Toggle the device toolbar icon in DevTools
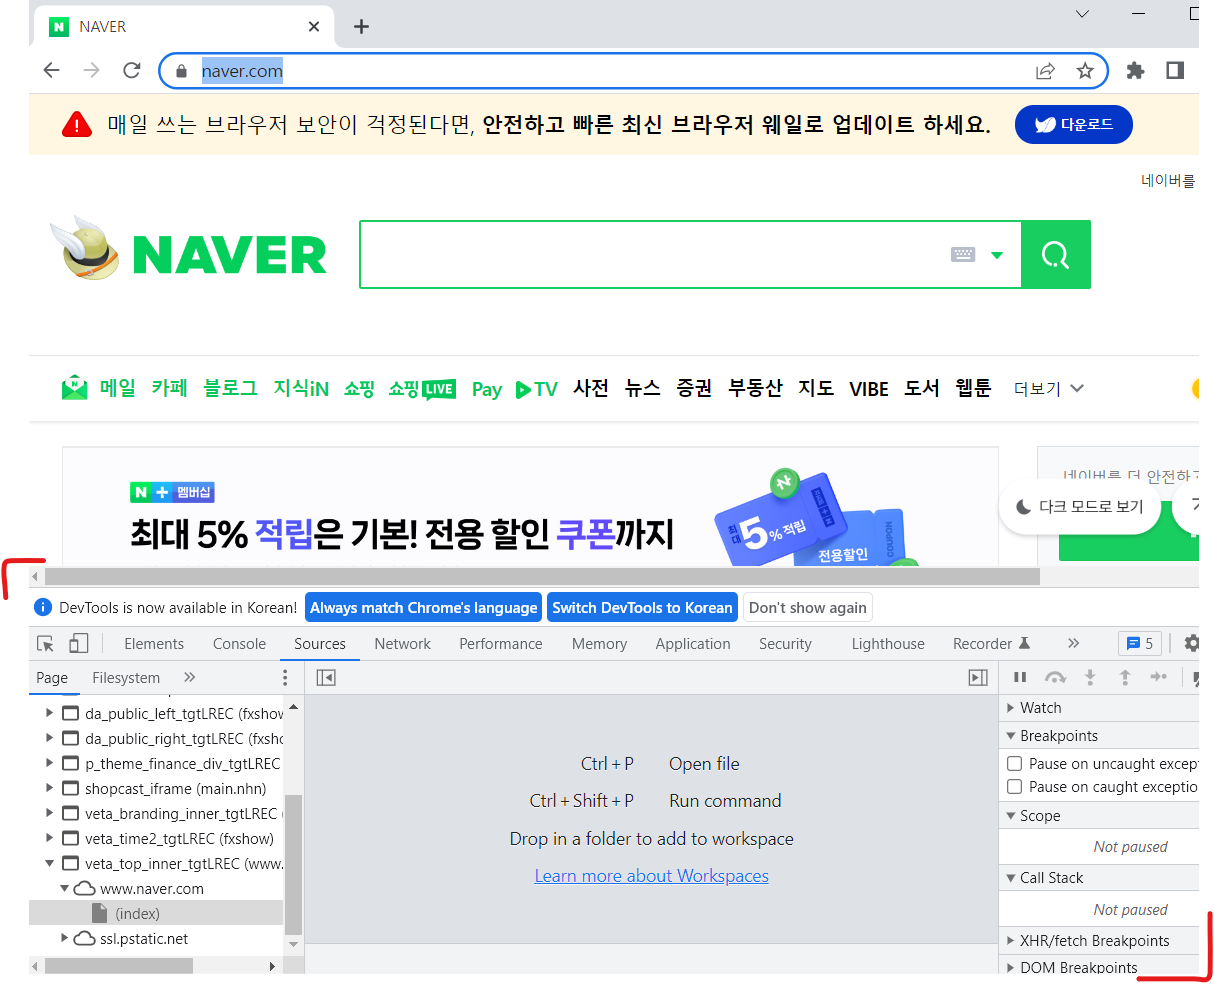This screenshot has width=1214, height=984. [79, 644]
